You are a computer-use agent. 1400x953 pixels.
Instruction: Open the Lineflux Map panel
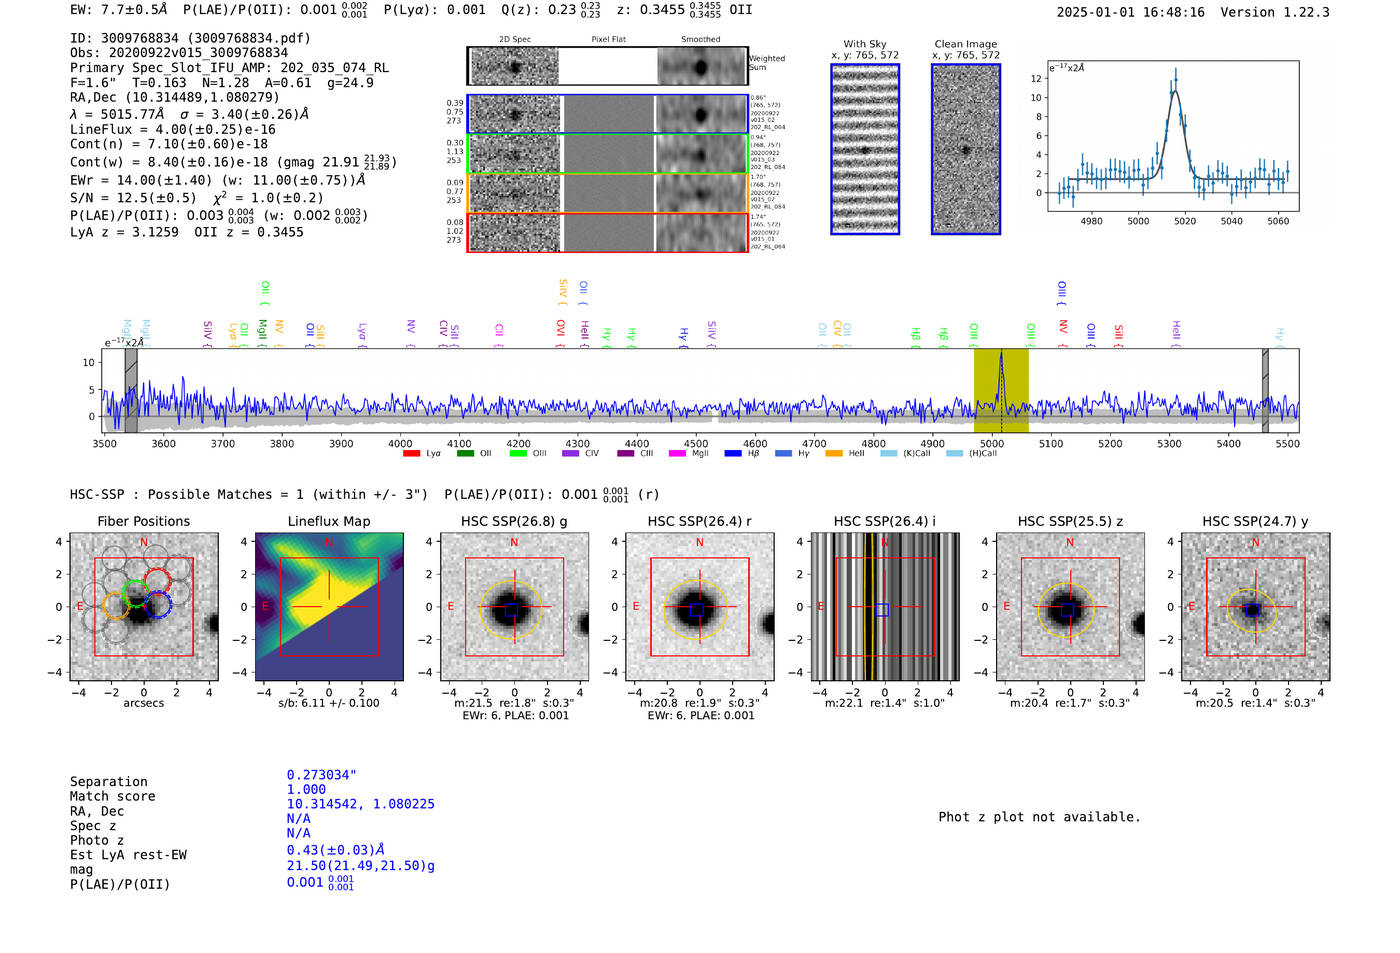[x=329, y=607]
